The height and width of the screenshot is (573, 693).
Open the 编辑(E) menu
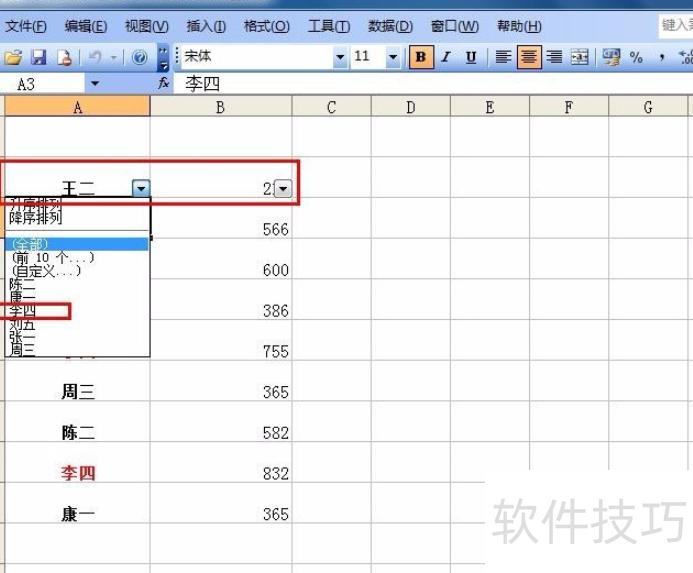86,27
